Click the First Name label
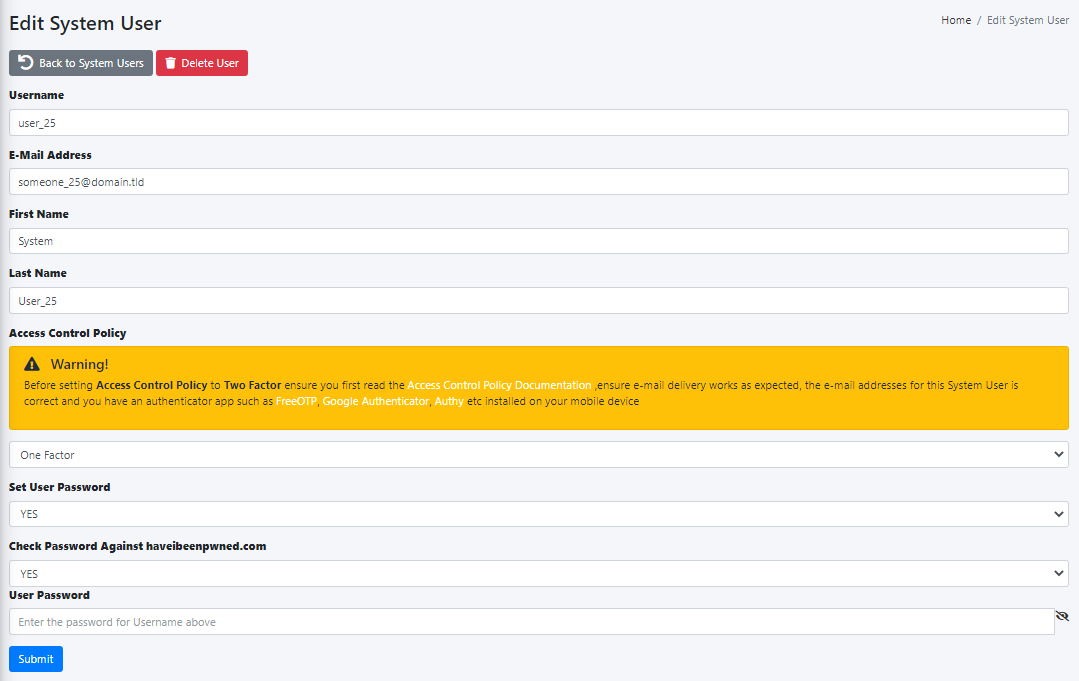This screenshot has width=1079, height=681. click(39, 214)
